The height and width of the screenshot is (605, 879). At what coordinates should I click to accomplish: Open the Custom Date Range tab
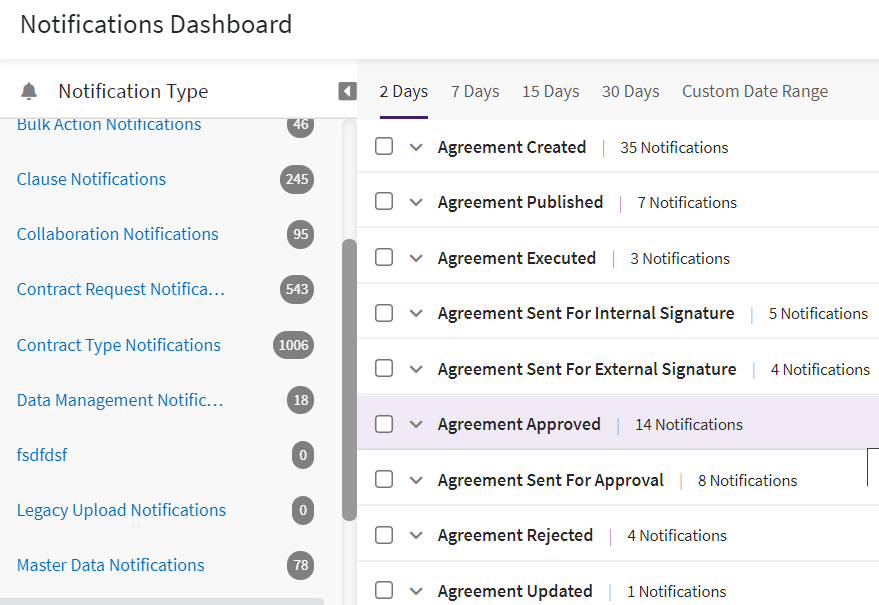[755, 92]
